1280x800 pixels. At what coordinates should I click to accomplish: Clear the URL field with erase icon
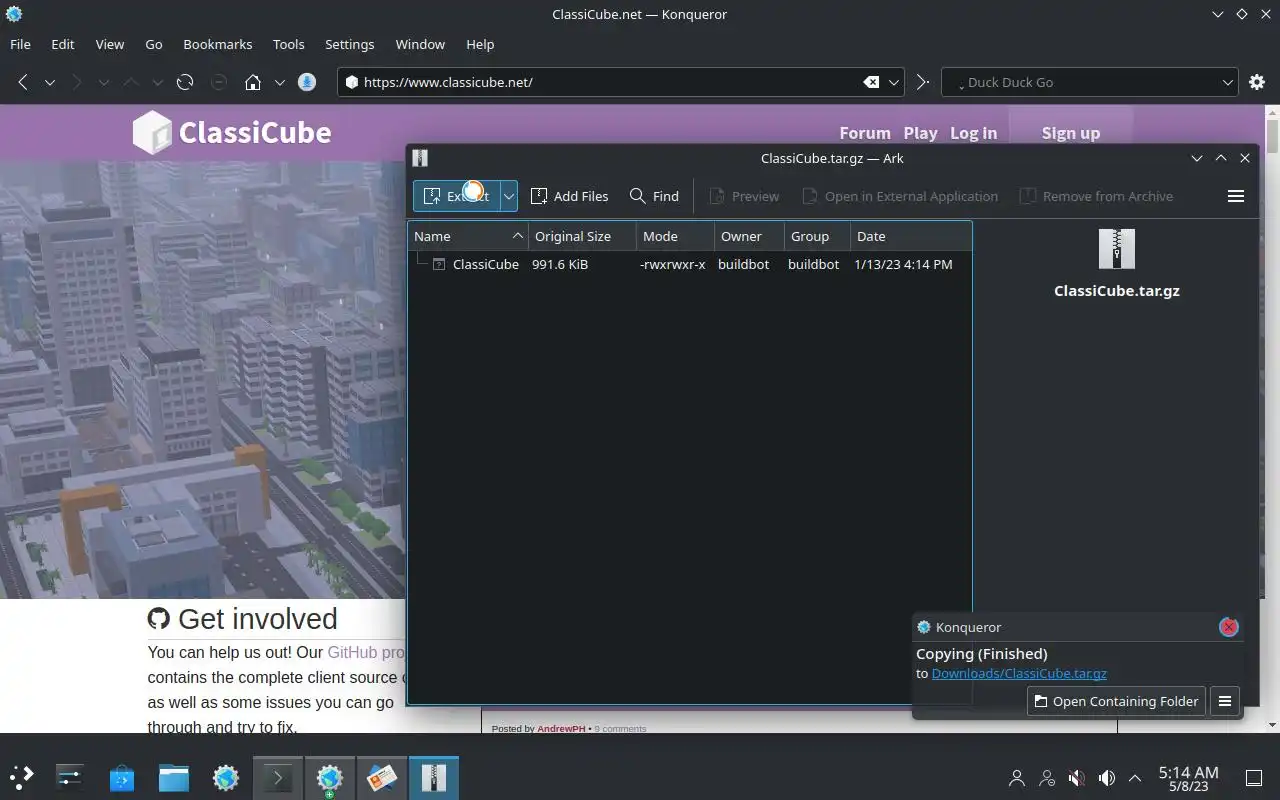(872, 82)
